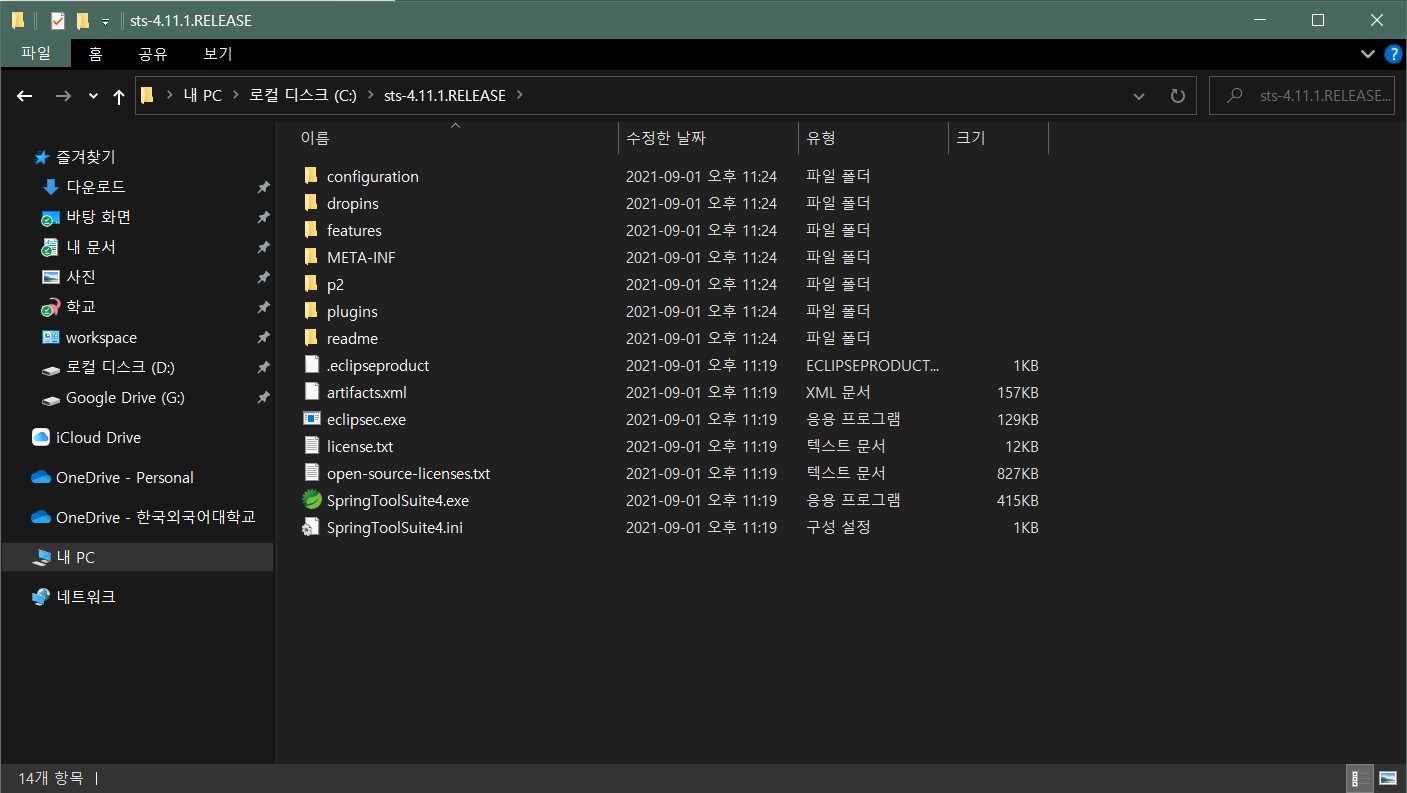The image size is (1407, 793).
Task: Click the META-INF folder icon
Action: 311,257
